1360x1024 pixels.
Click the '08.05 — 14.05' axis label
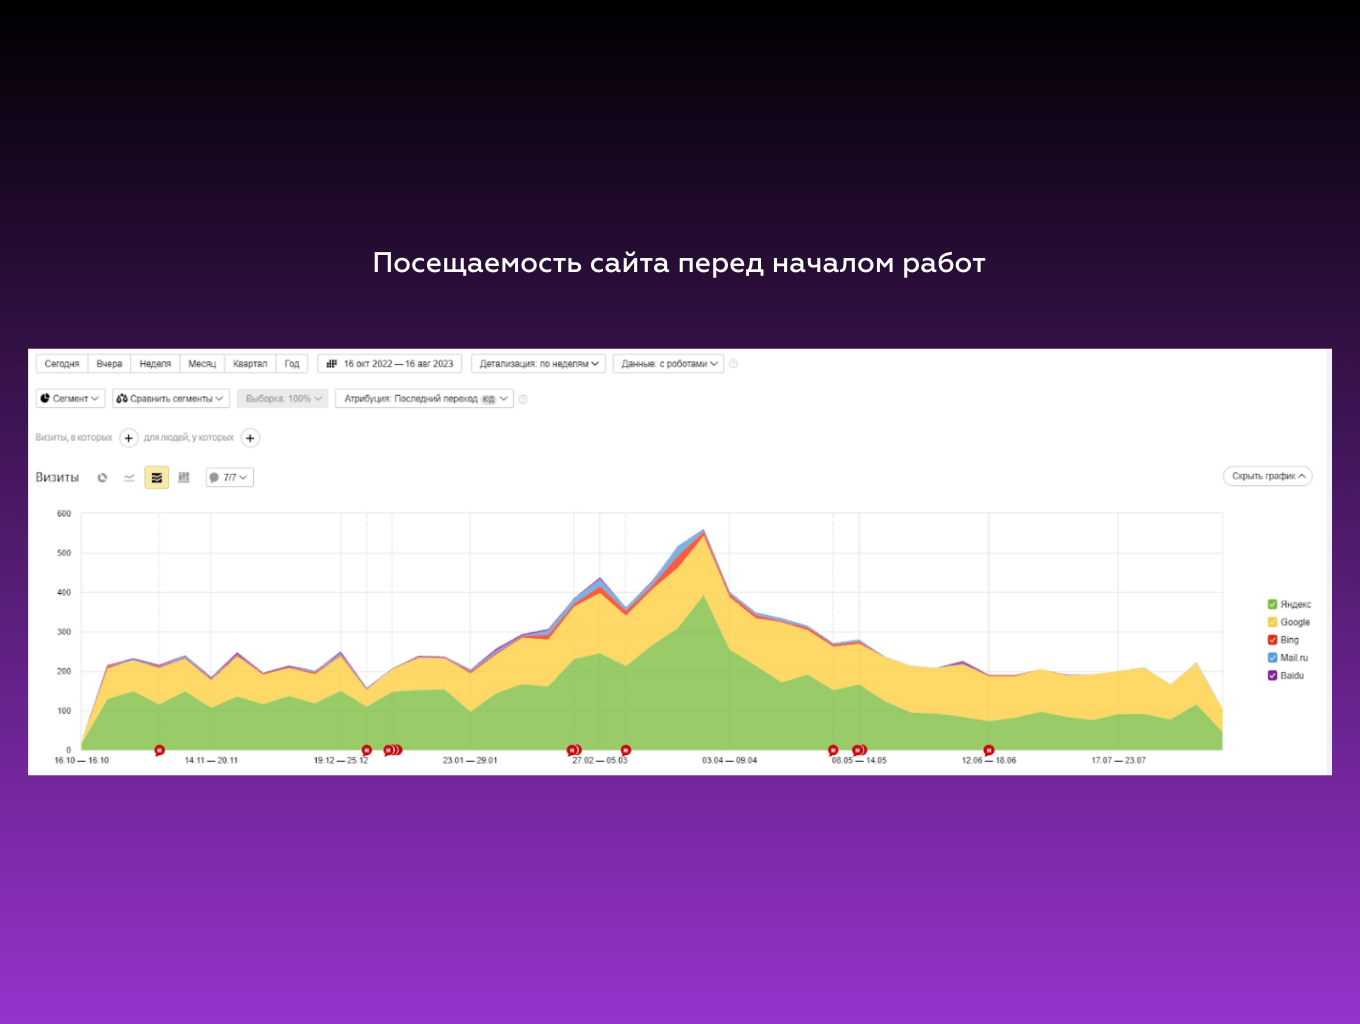[x=859, y=761]
